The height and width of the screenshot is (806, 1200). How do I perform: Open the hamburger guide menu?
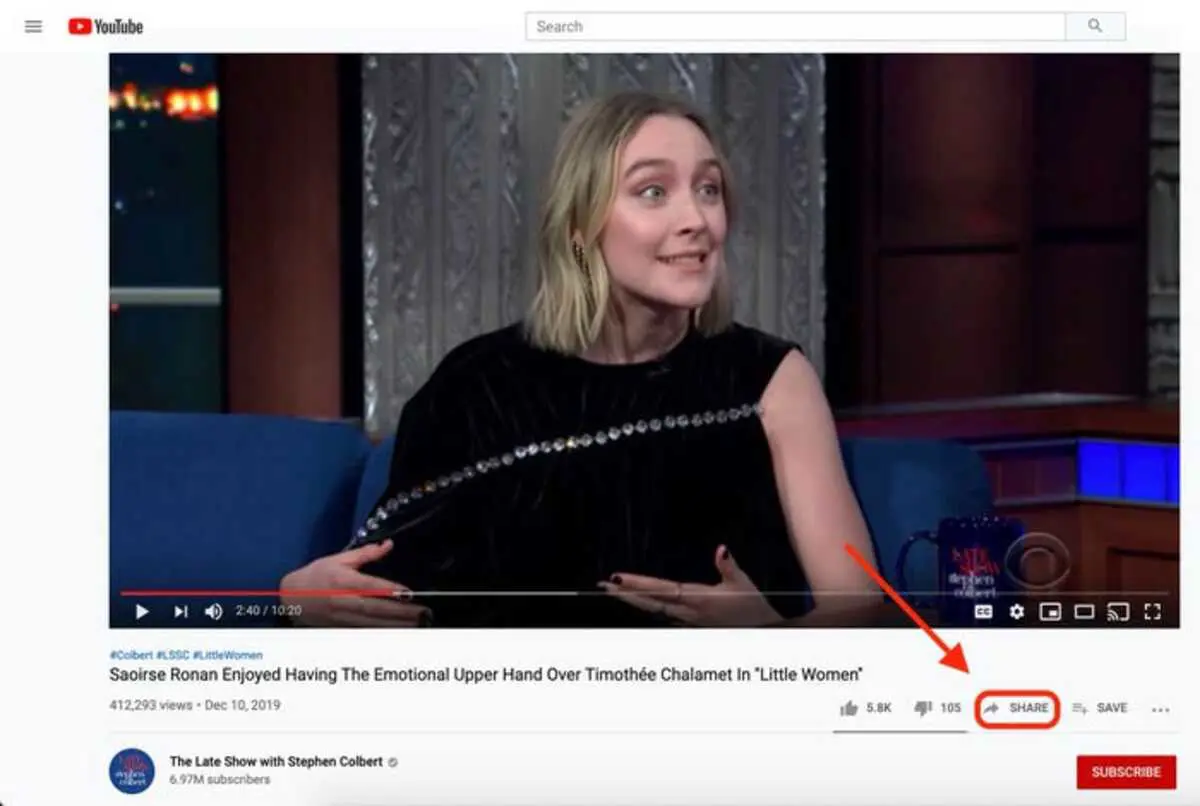[x=34, y=27]
